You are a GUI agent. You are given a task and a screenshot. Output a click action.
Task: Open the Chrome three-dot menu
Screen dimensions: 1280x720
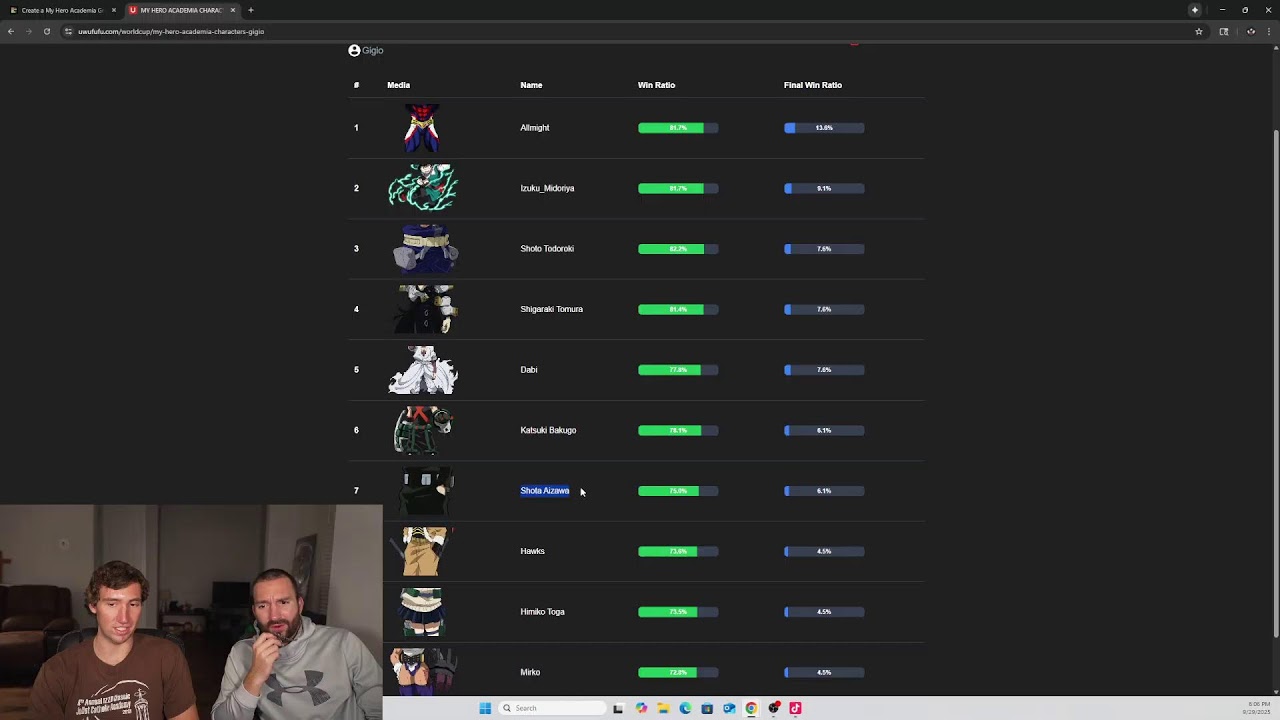1269,31
